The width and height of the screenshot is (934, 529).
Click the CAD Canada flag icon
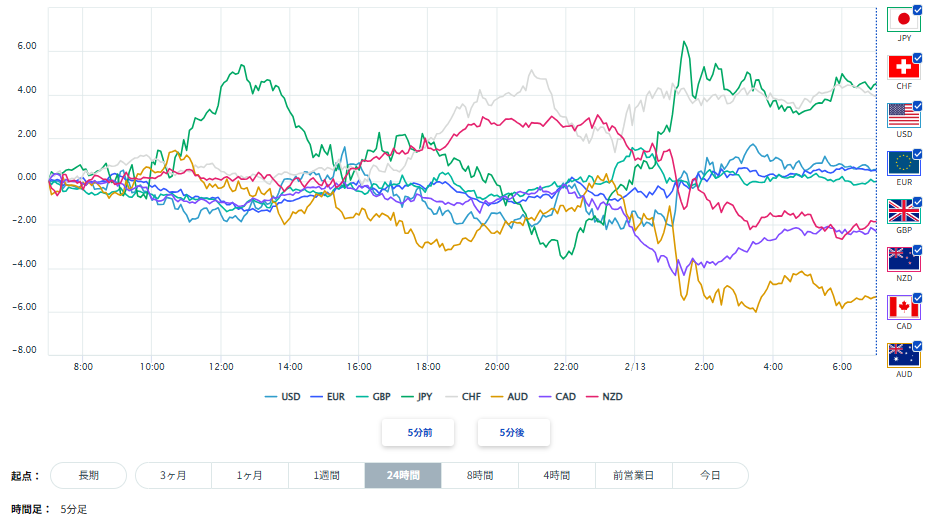click(903, 307)
